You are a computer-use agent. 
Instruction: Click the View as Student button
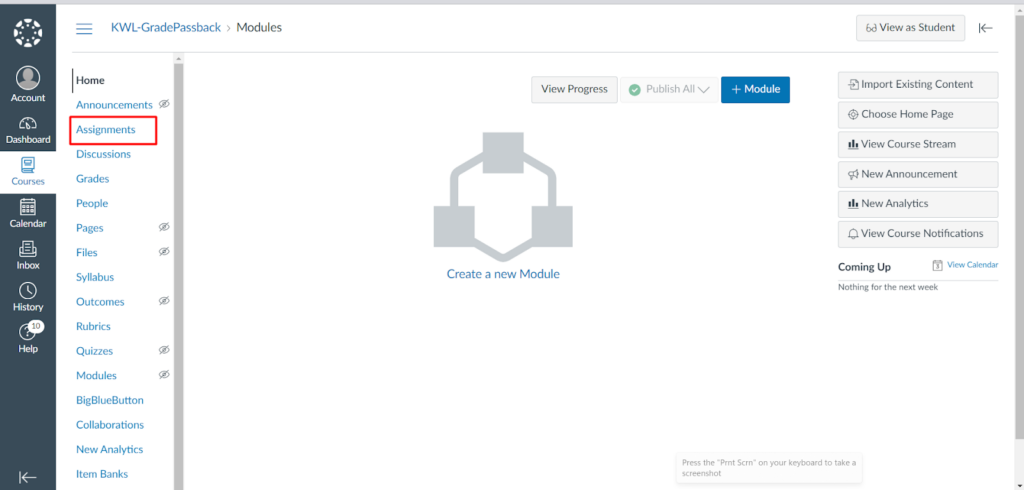click(x=910, y=28)
